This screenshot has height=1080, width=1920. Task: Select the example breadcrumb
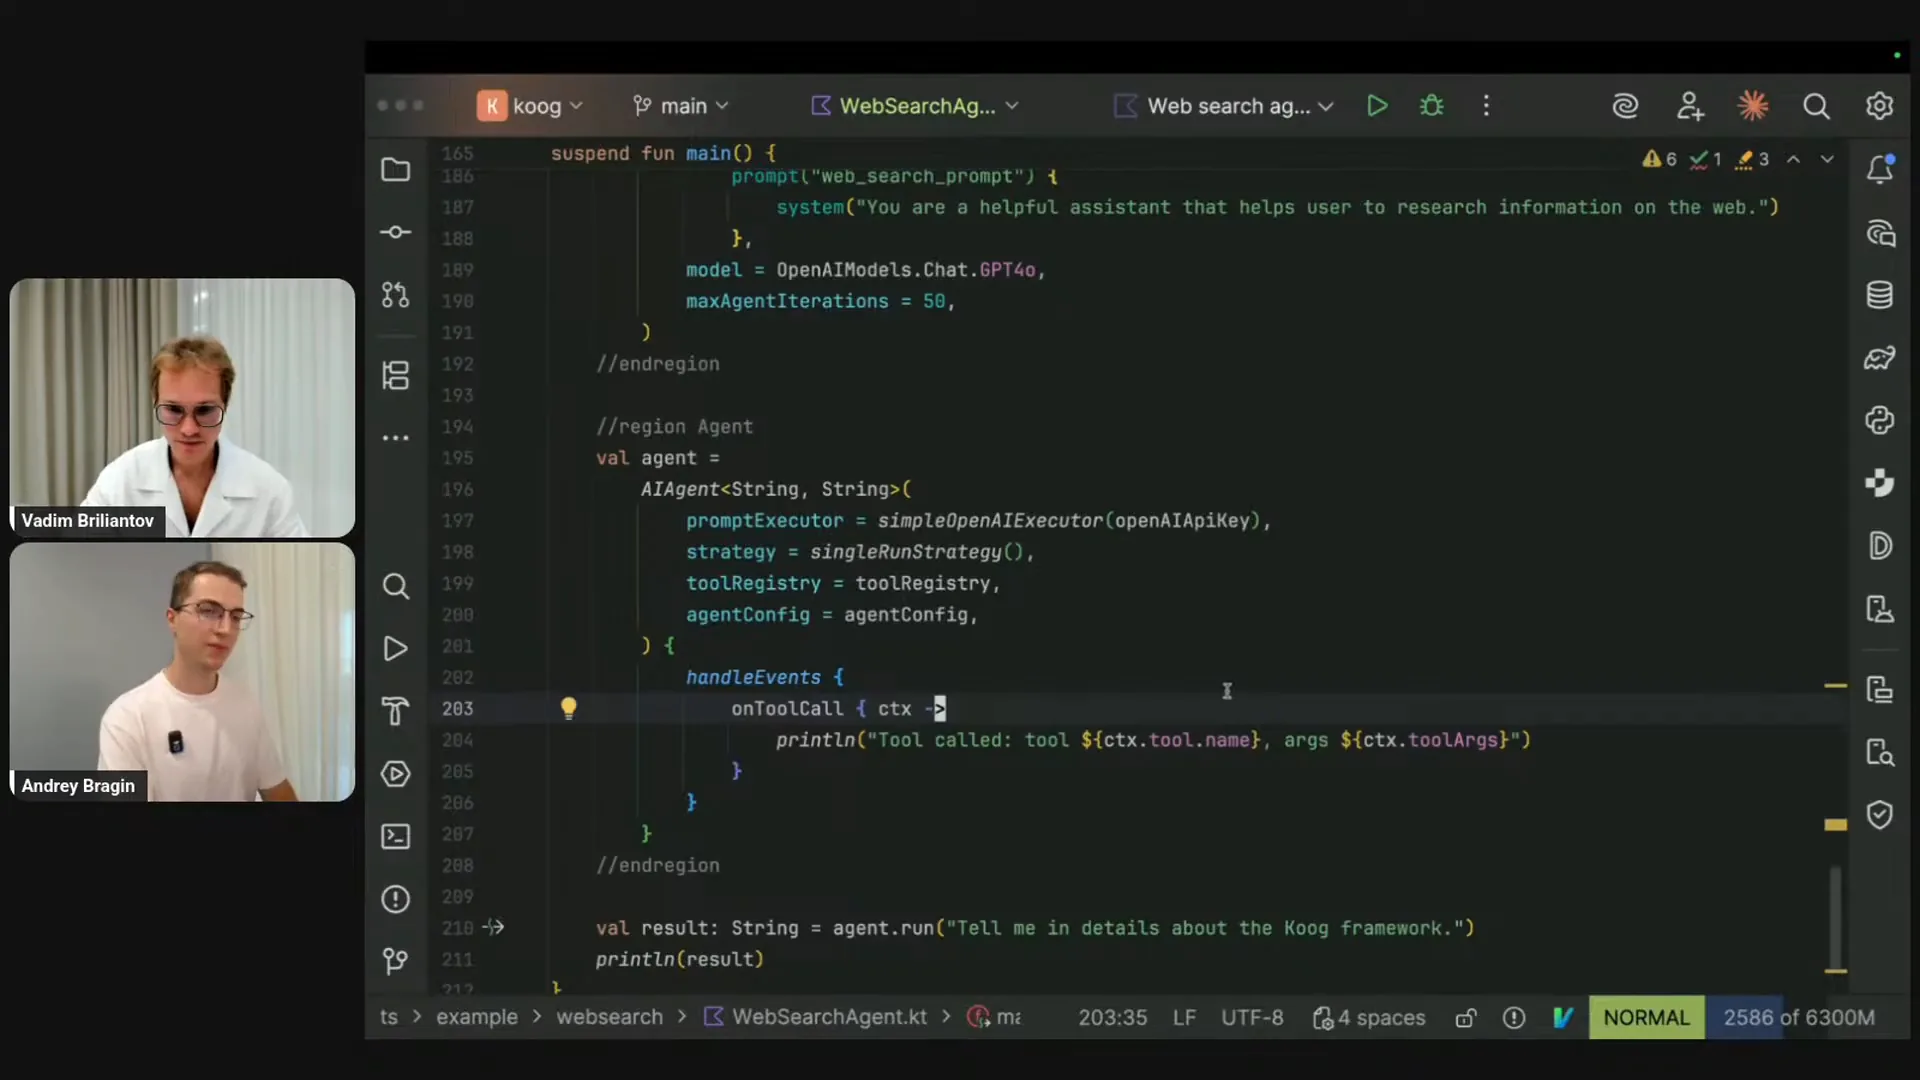(x=477, y=1017)
